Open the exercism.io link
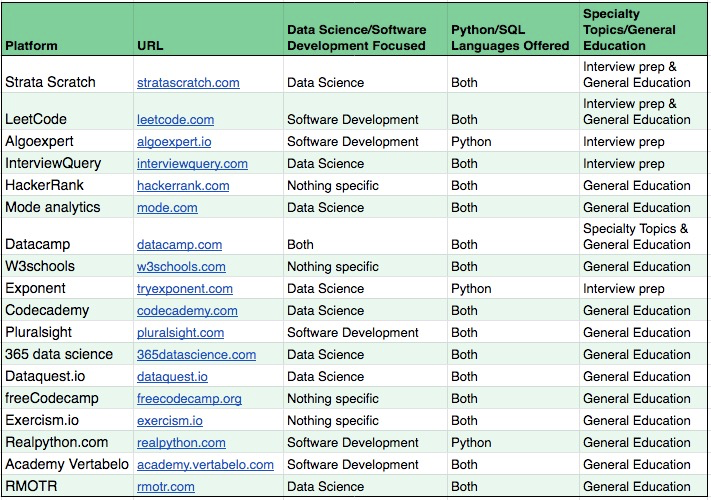This screenshot has width=711, height=500. pos(170,421)
